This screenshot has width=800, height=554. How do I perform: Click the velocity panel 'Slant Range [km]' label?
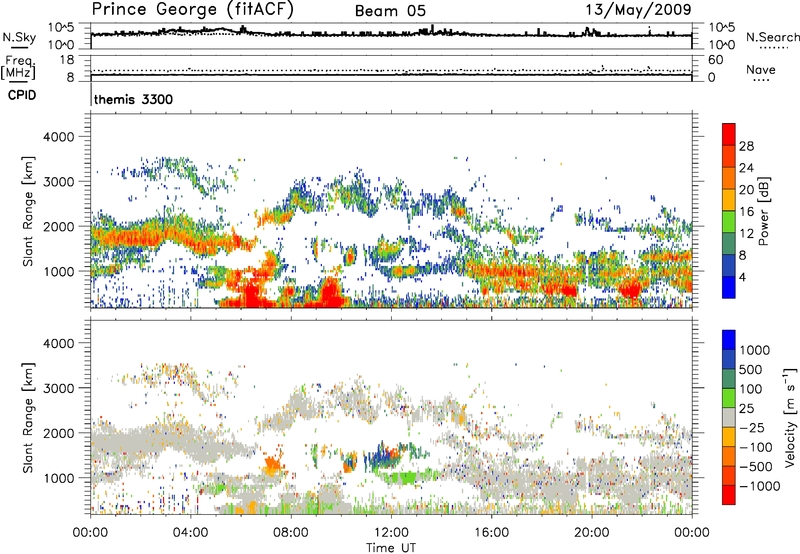tap(28, 417)
